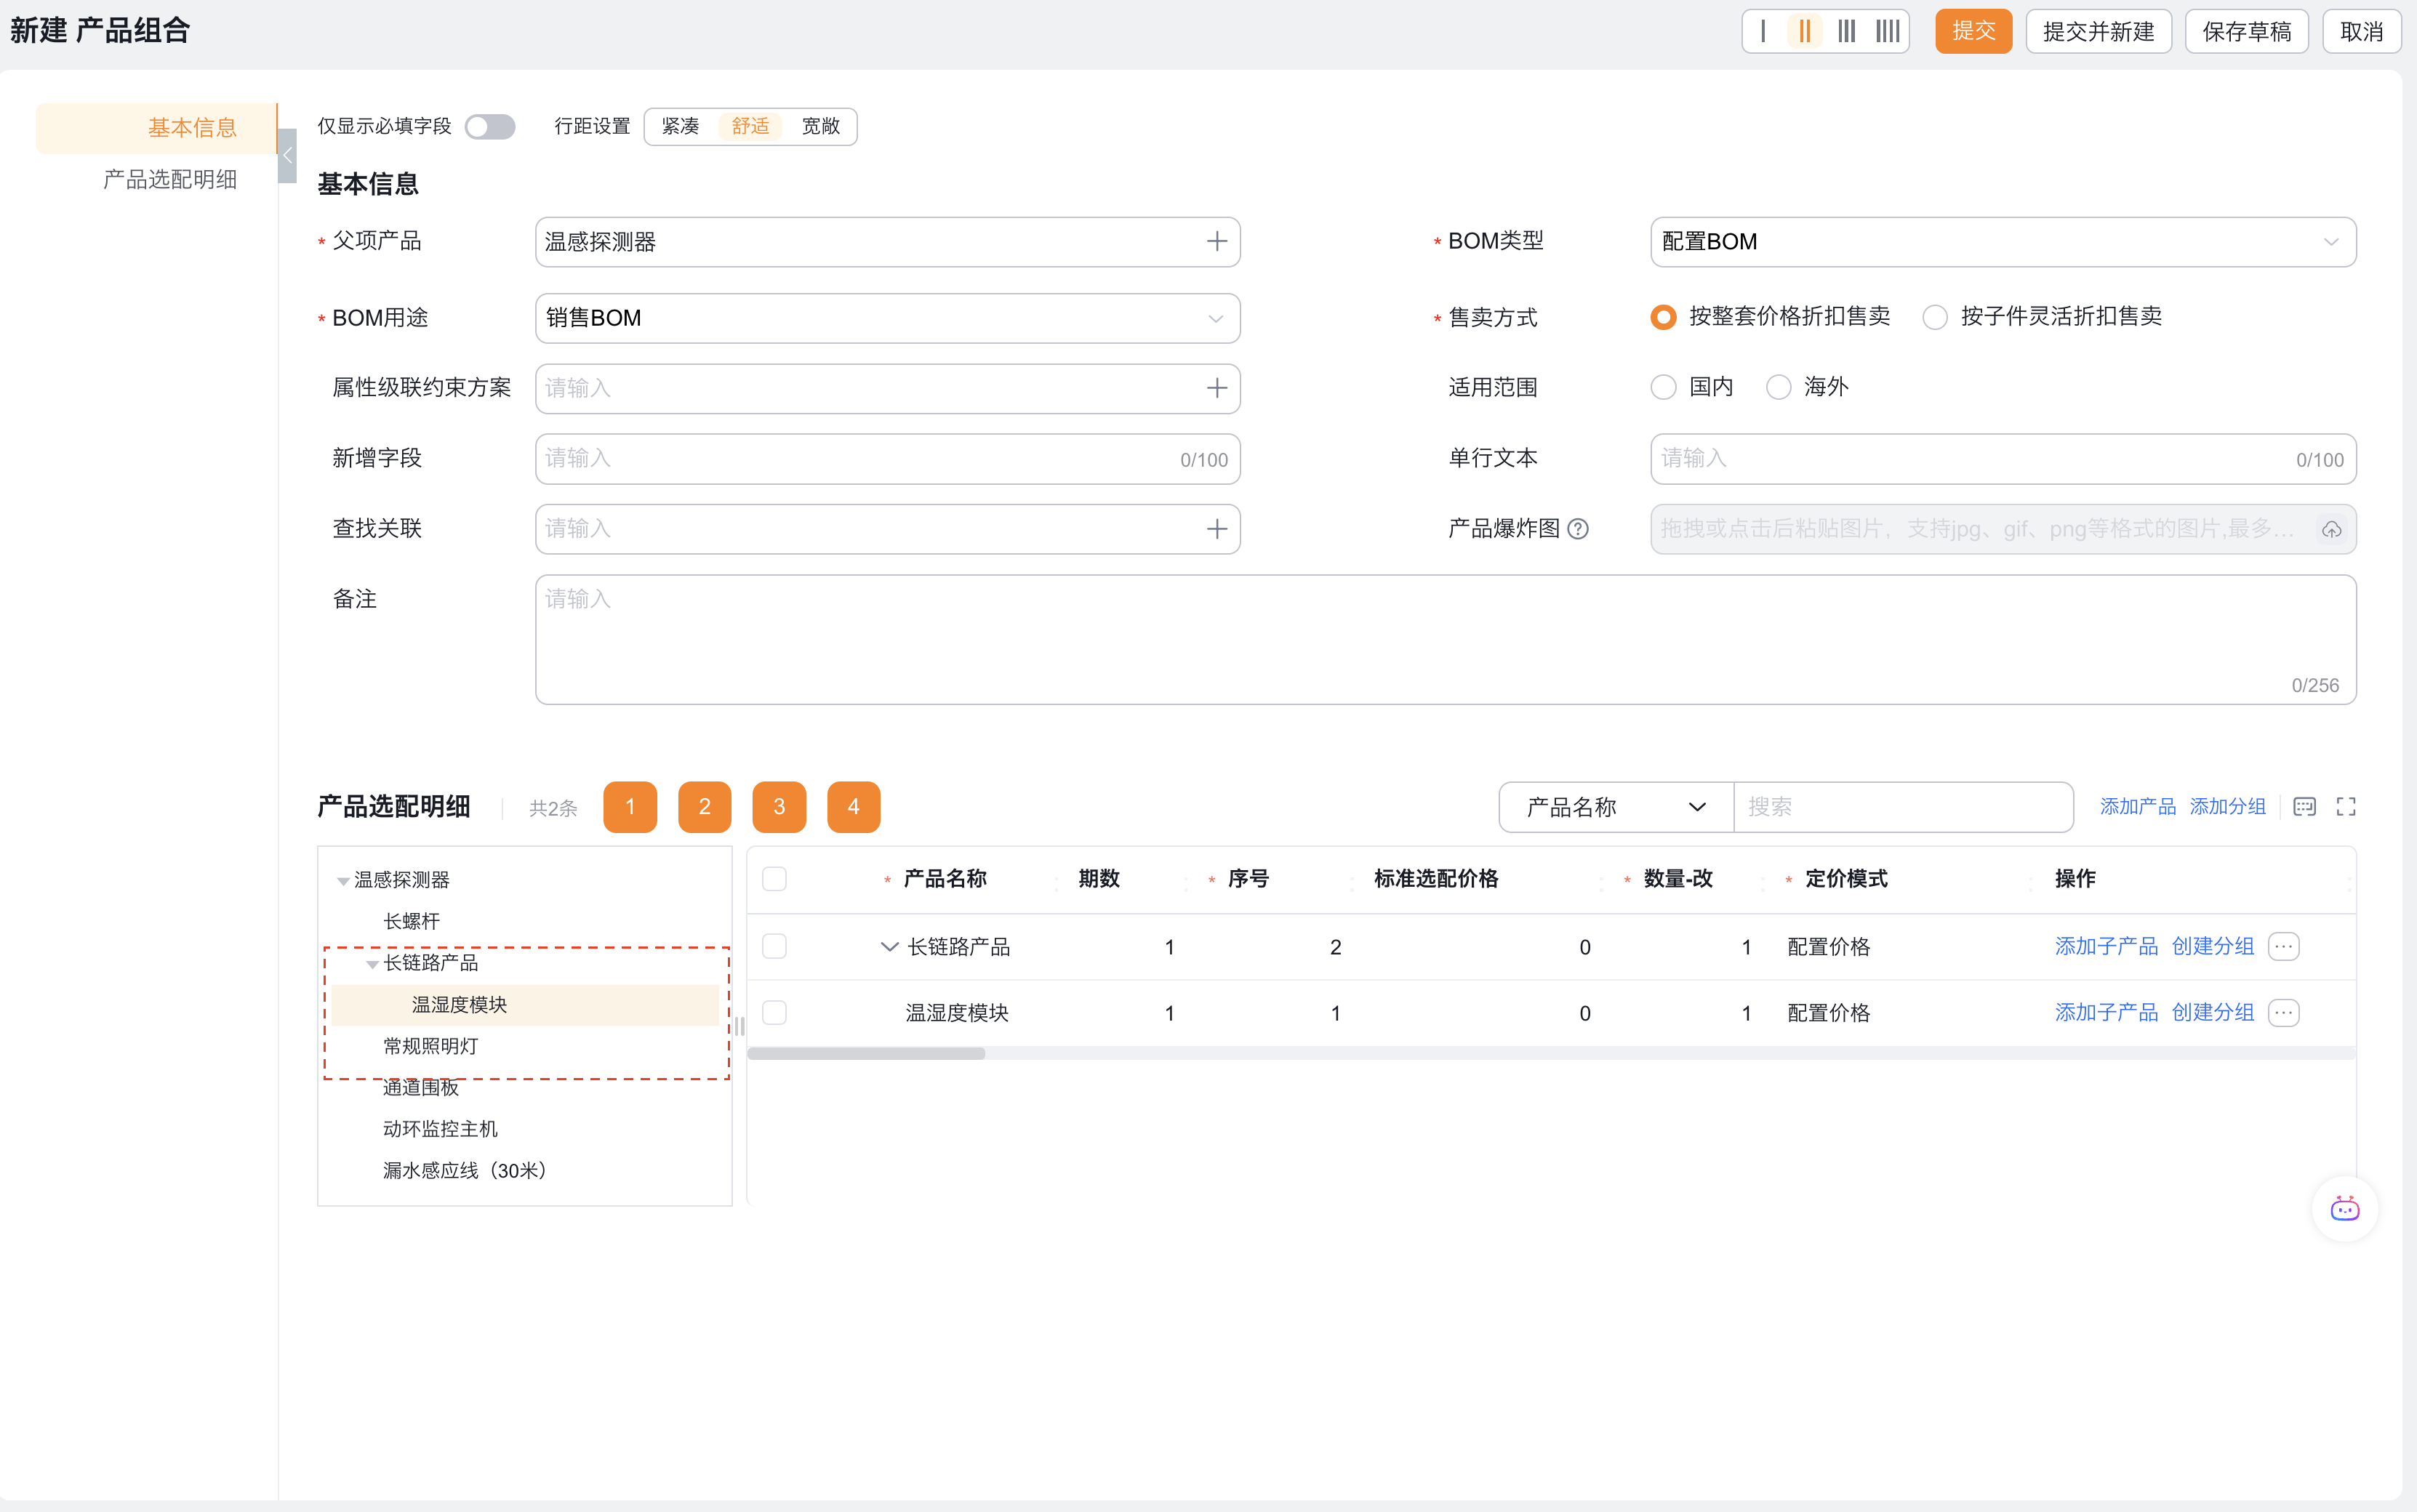Viewport: 2417px width, 1512px height.
Task: Click the 提交并新建 button
Action: click(x=2098, y=31)
